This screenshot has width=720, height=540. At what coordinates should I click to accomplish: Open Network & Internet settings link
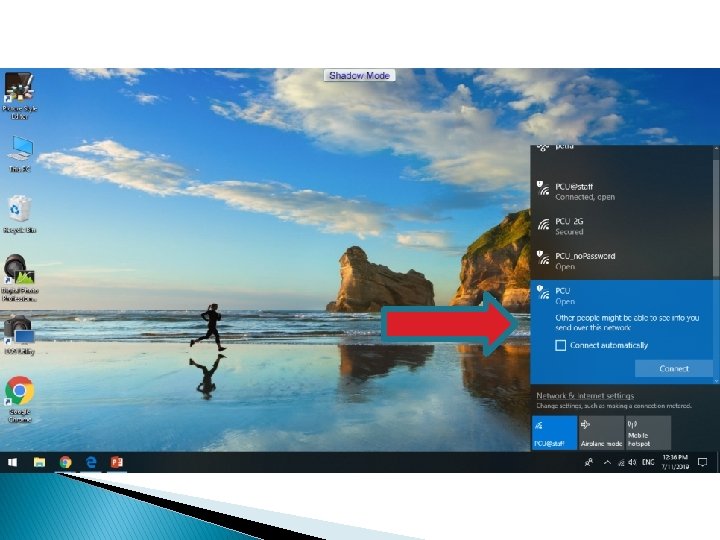point(585,395)
